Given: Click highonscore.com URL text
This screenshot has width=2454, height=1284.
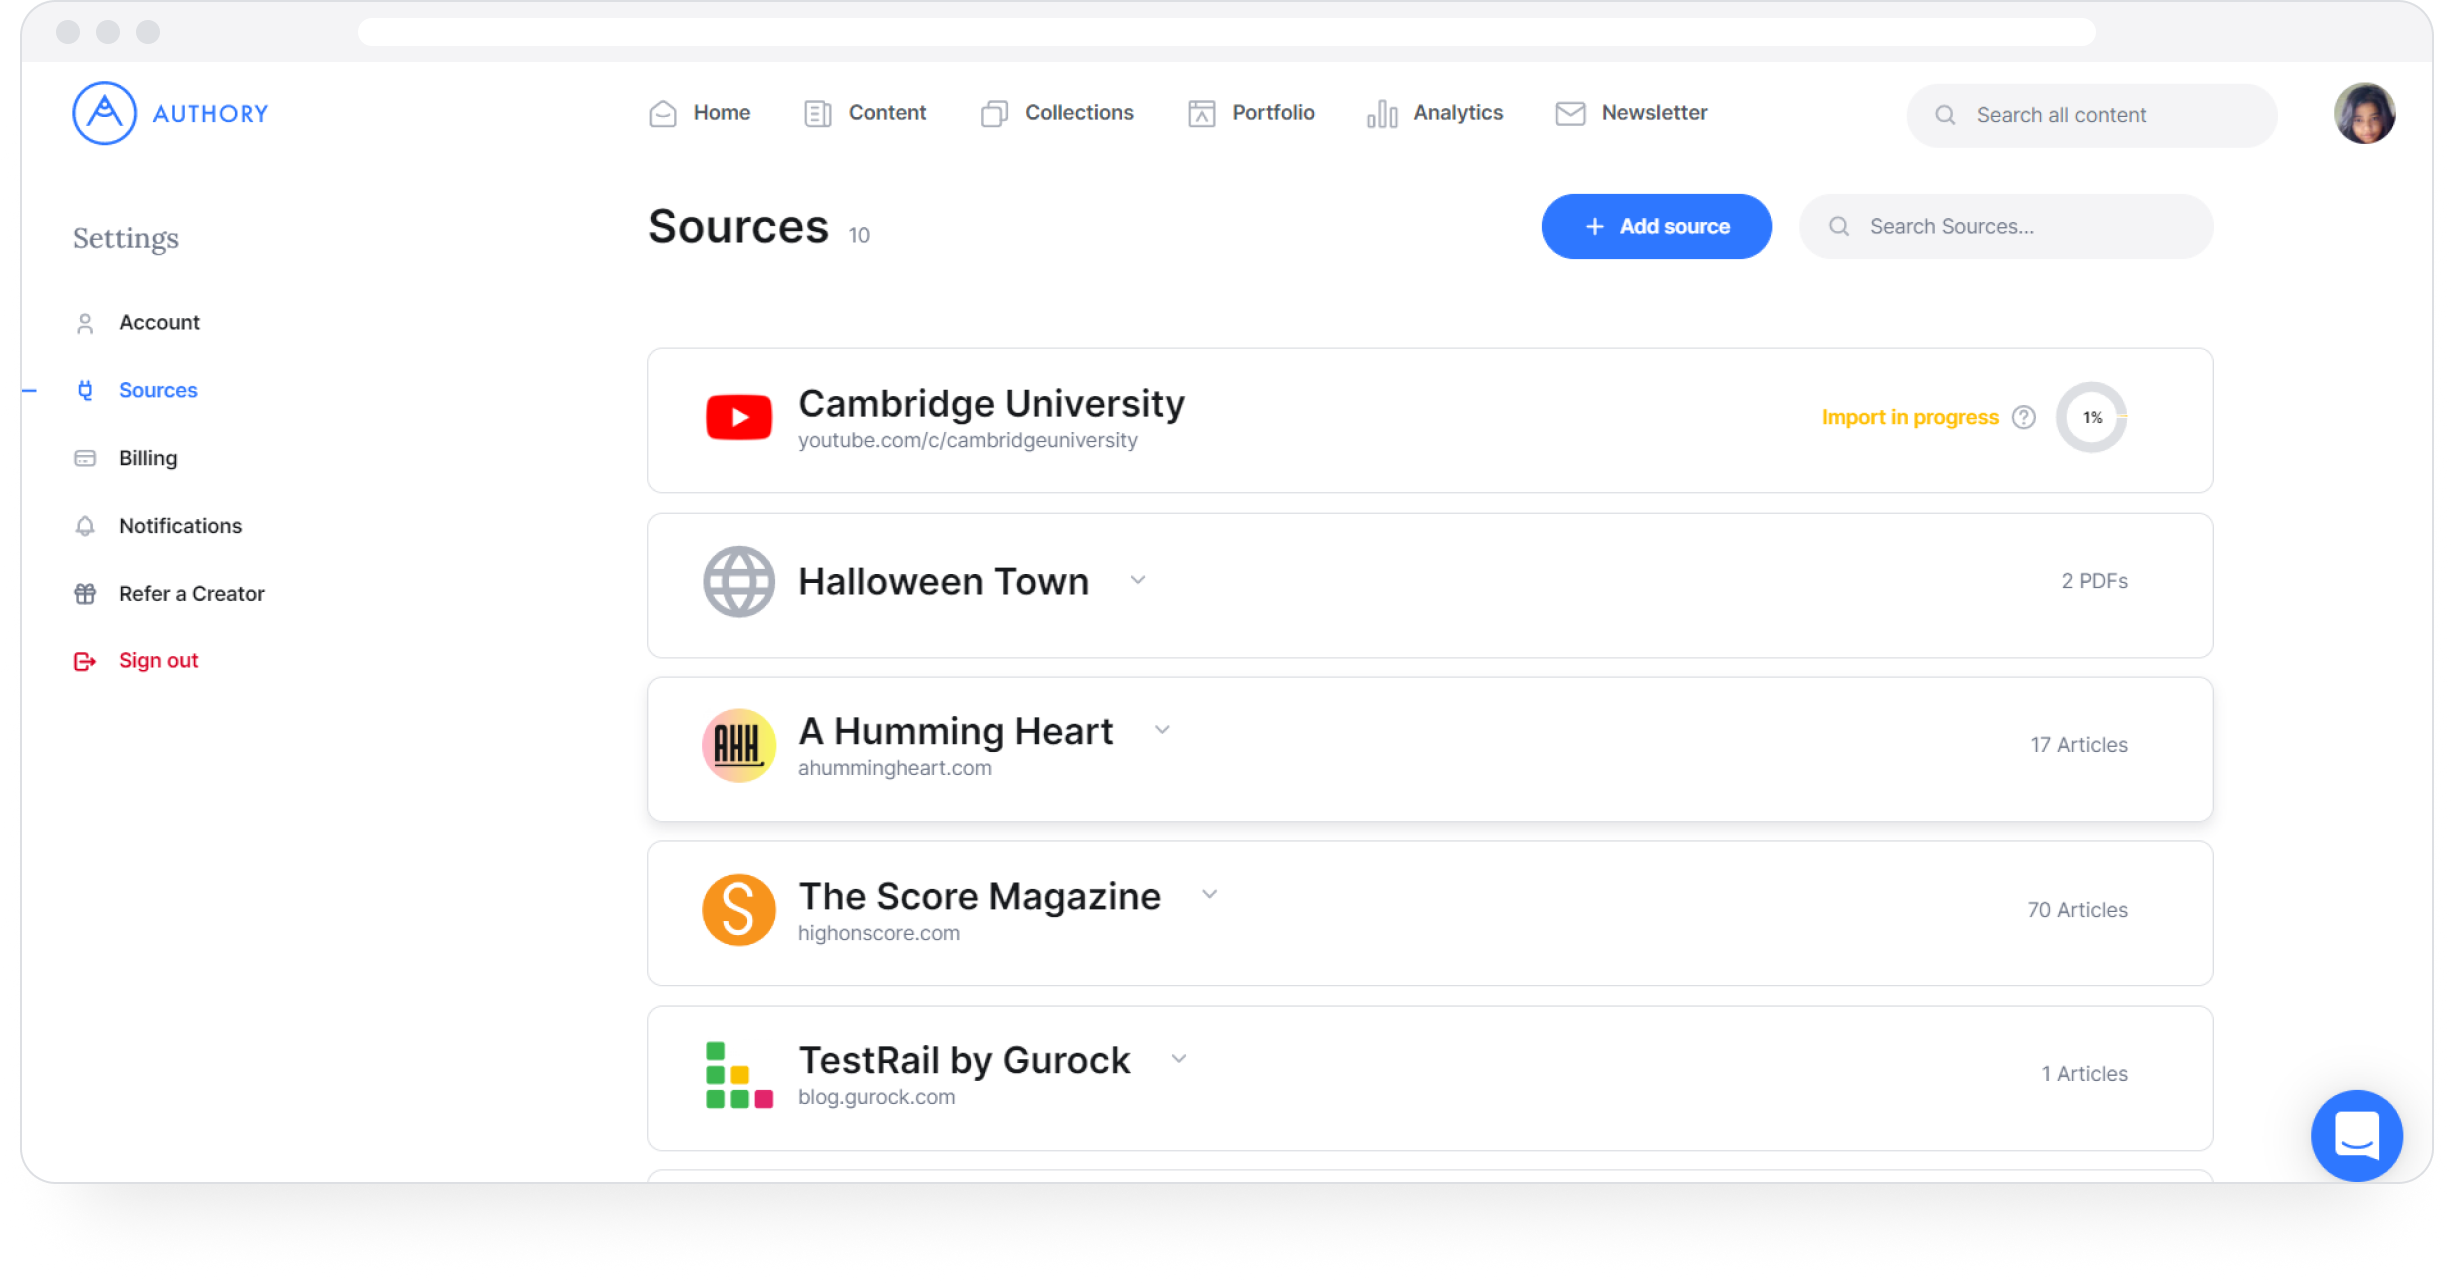Looking at the screenshot, I should point(879,933).
